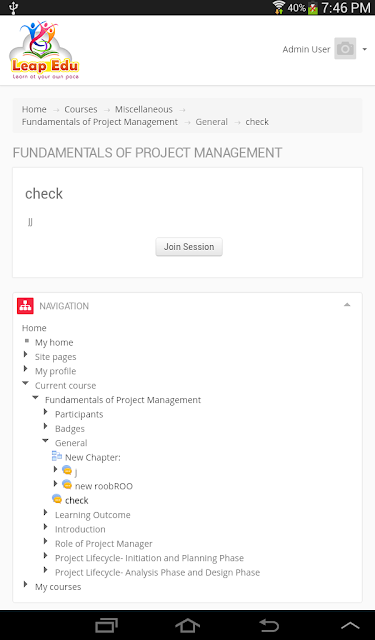Expand the My courses node
375x640 pixels.
(x=26, y=584)
